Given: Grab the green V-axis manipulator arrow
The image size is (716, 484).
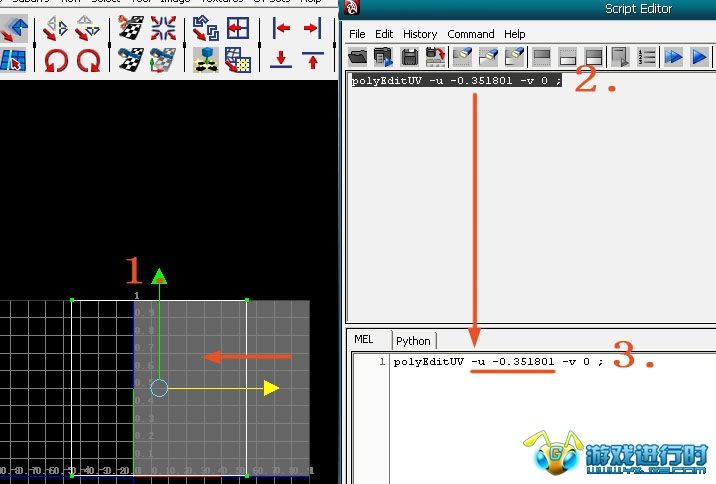Looking at the screenshot, I should click(159, 276).
